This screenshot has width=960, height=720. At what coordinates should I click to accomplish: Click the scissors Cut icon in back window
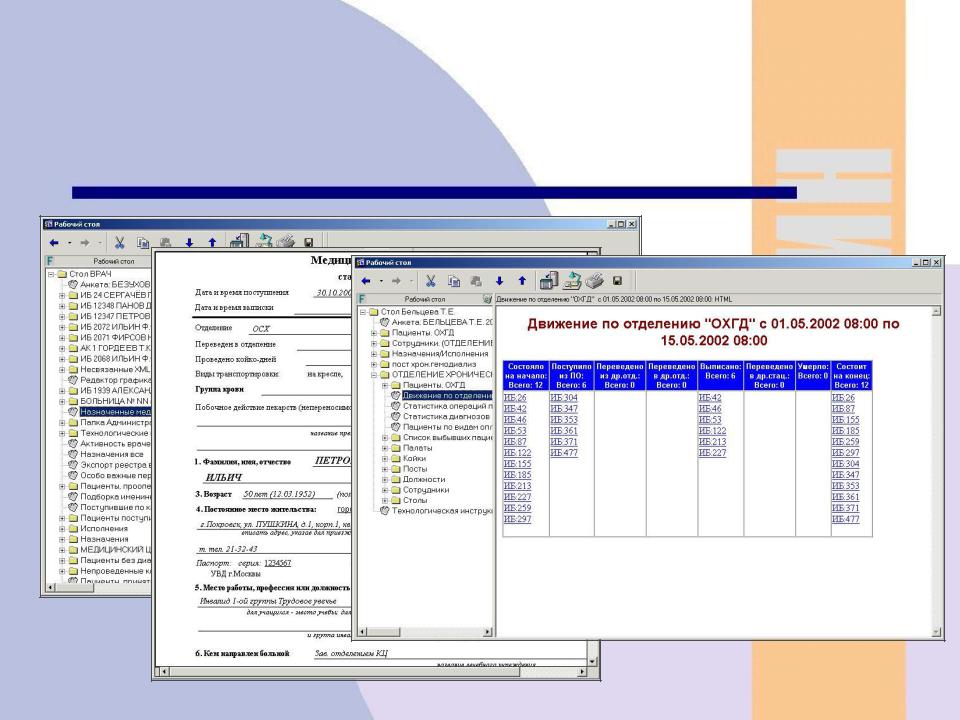pyautogui.click(x=119, y=243)
